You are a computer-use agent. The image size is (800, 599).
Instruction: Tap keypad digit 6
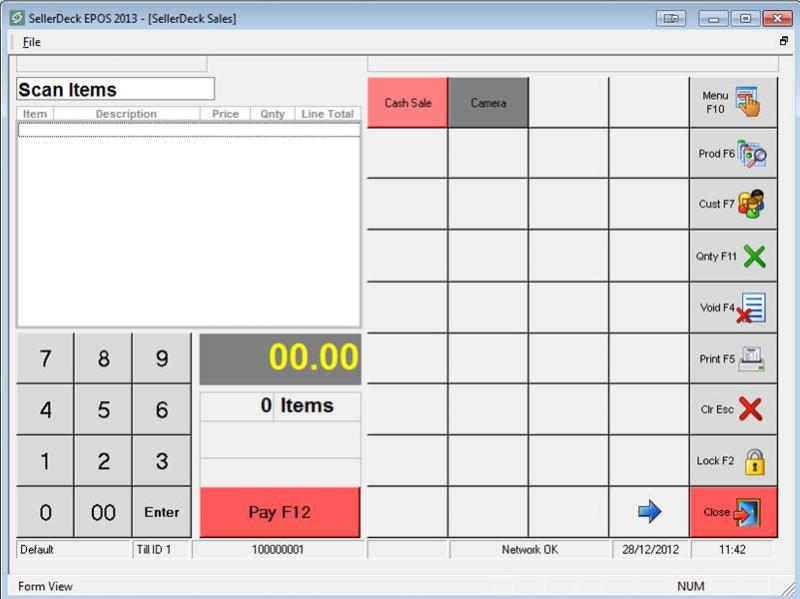(x=162, y=410)
